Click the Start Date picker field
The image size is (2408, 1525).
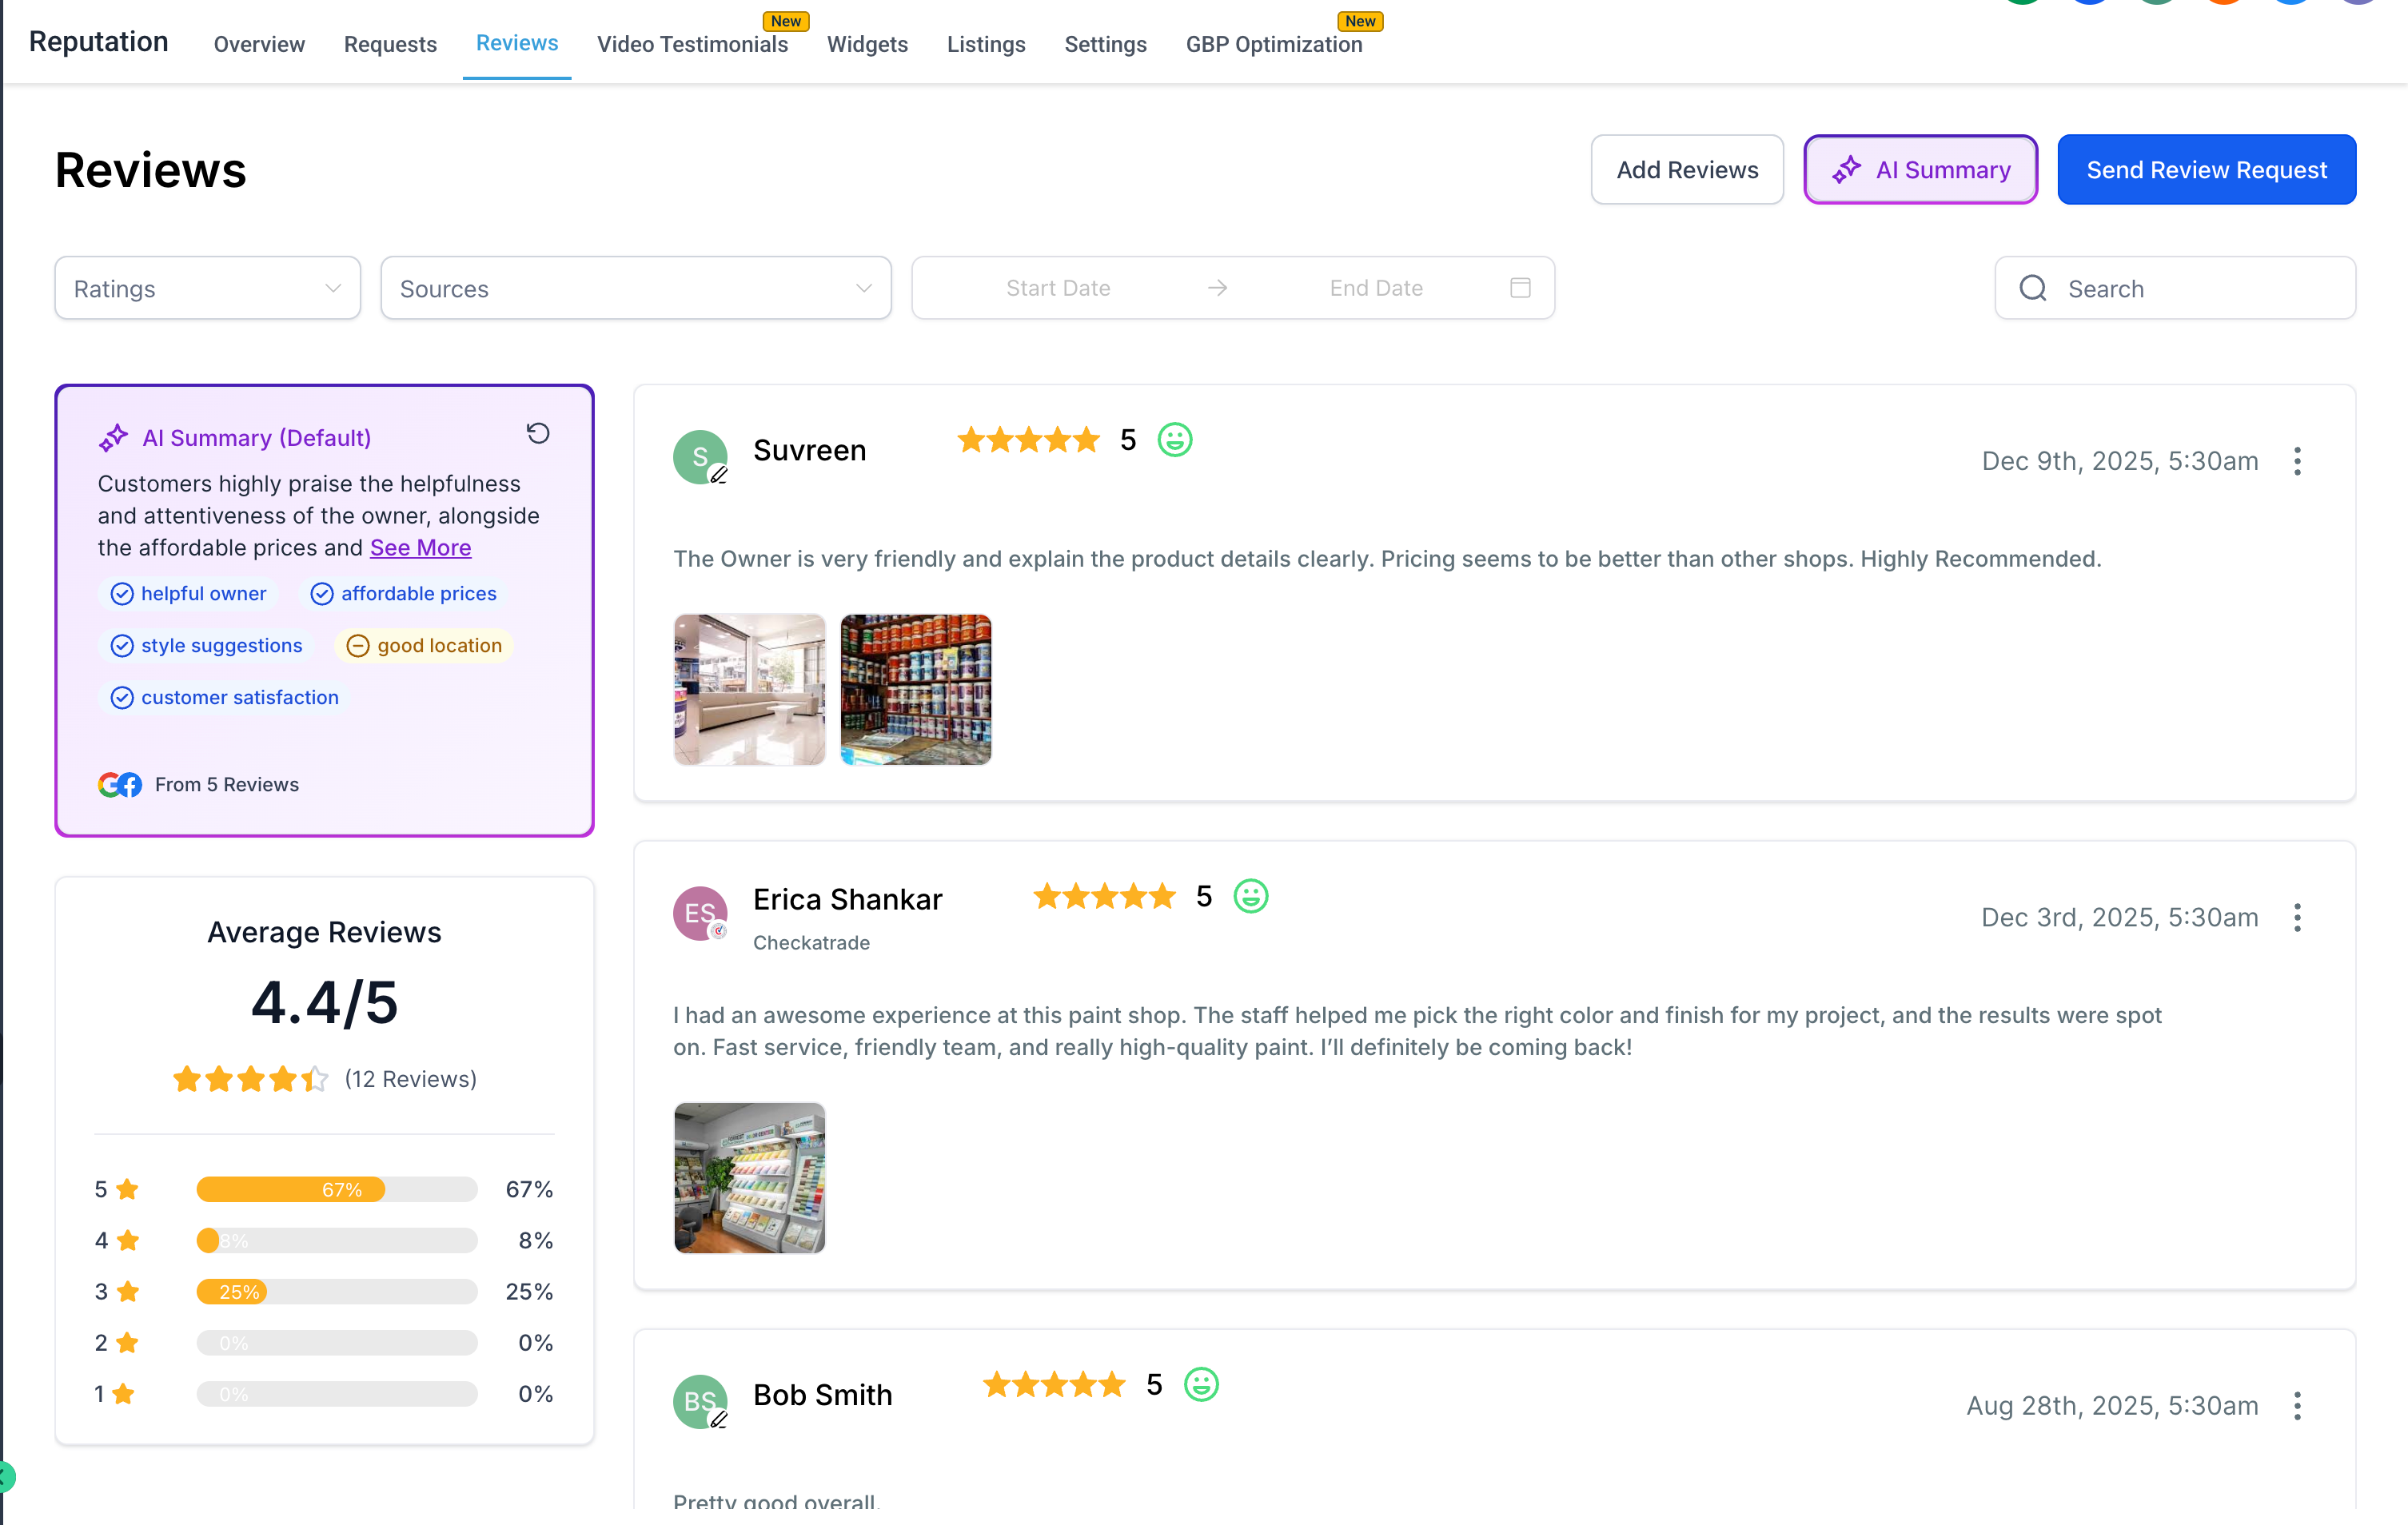1057,288
